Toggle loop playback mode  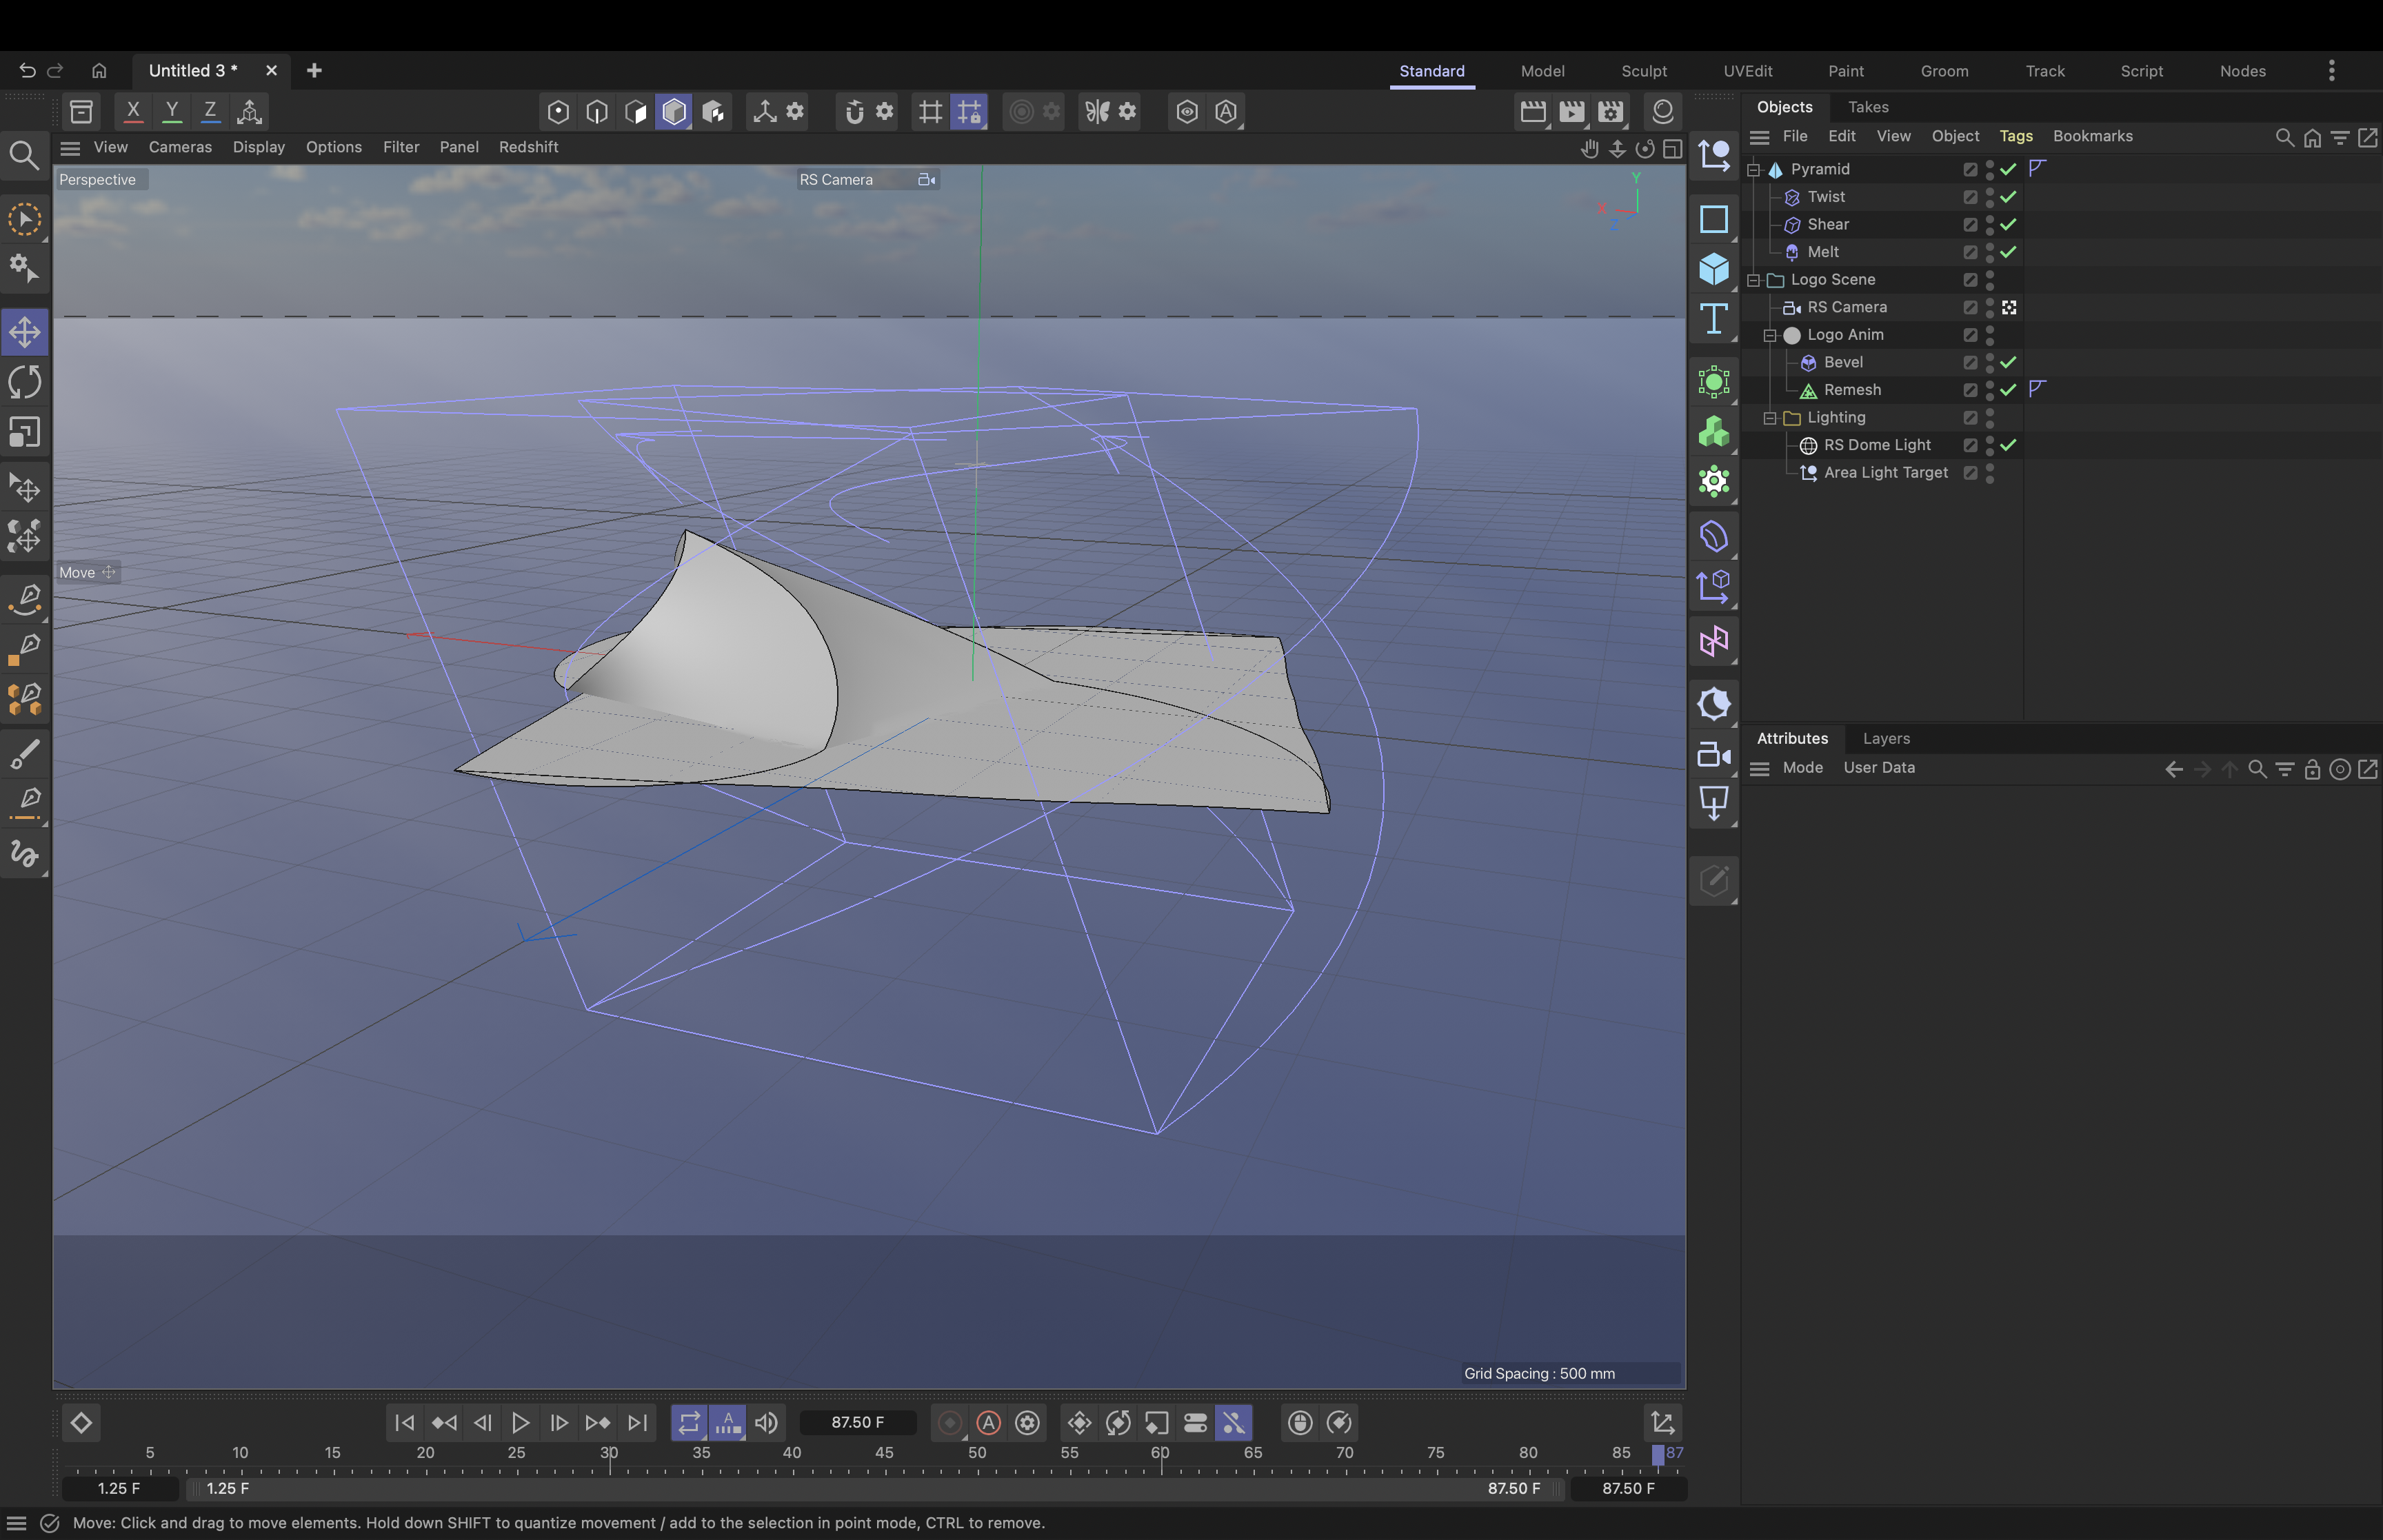[x=689, y=1423]
